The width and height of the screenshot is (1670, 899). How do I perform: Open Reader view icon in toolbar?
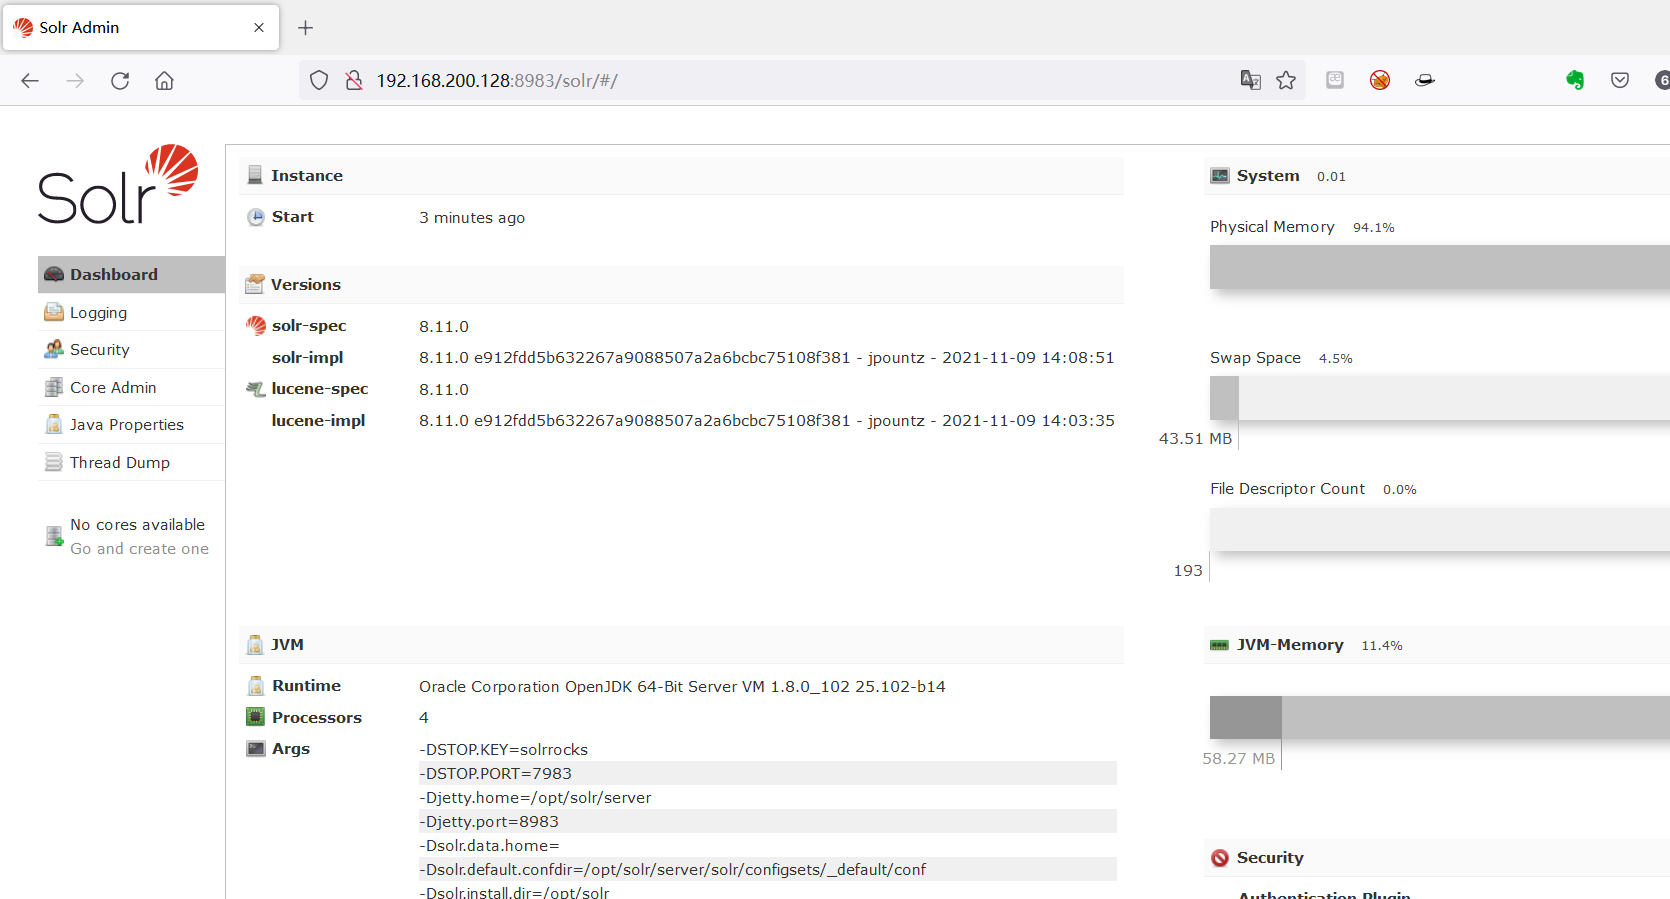[1335, 81]
